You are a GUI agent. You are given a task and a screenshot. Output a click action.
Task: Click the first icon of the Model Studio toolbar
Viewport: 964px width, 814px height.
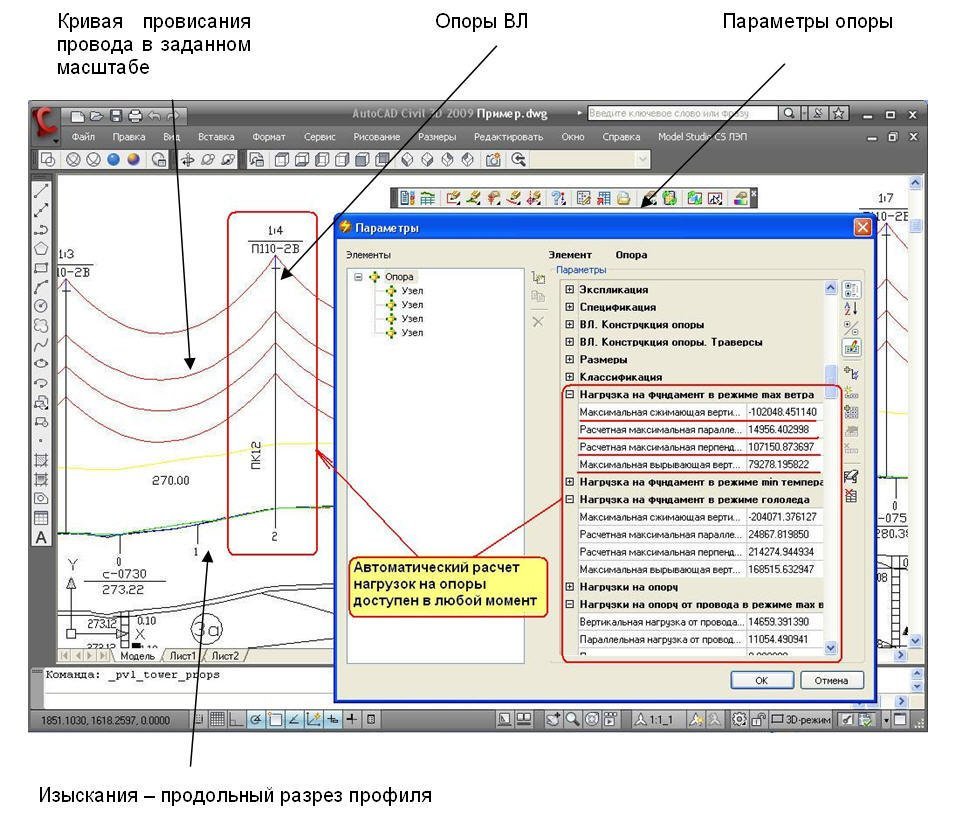click(406, 198)
